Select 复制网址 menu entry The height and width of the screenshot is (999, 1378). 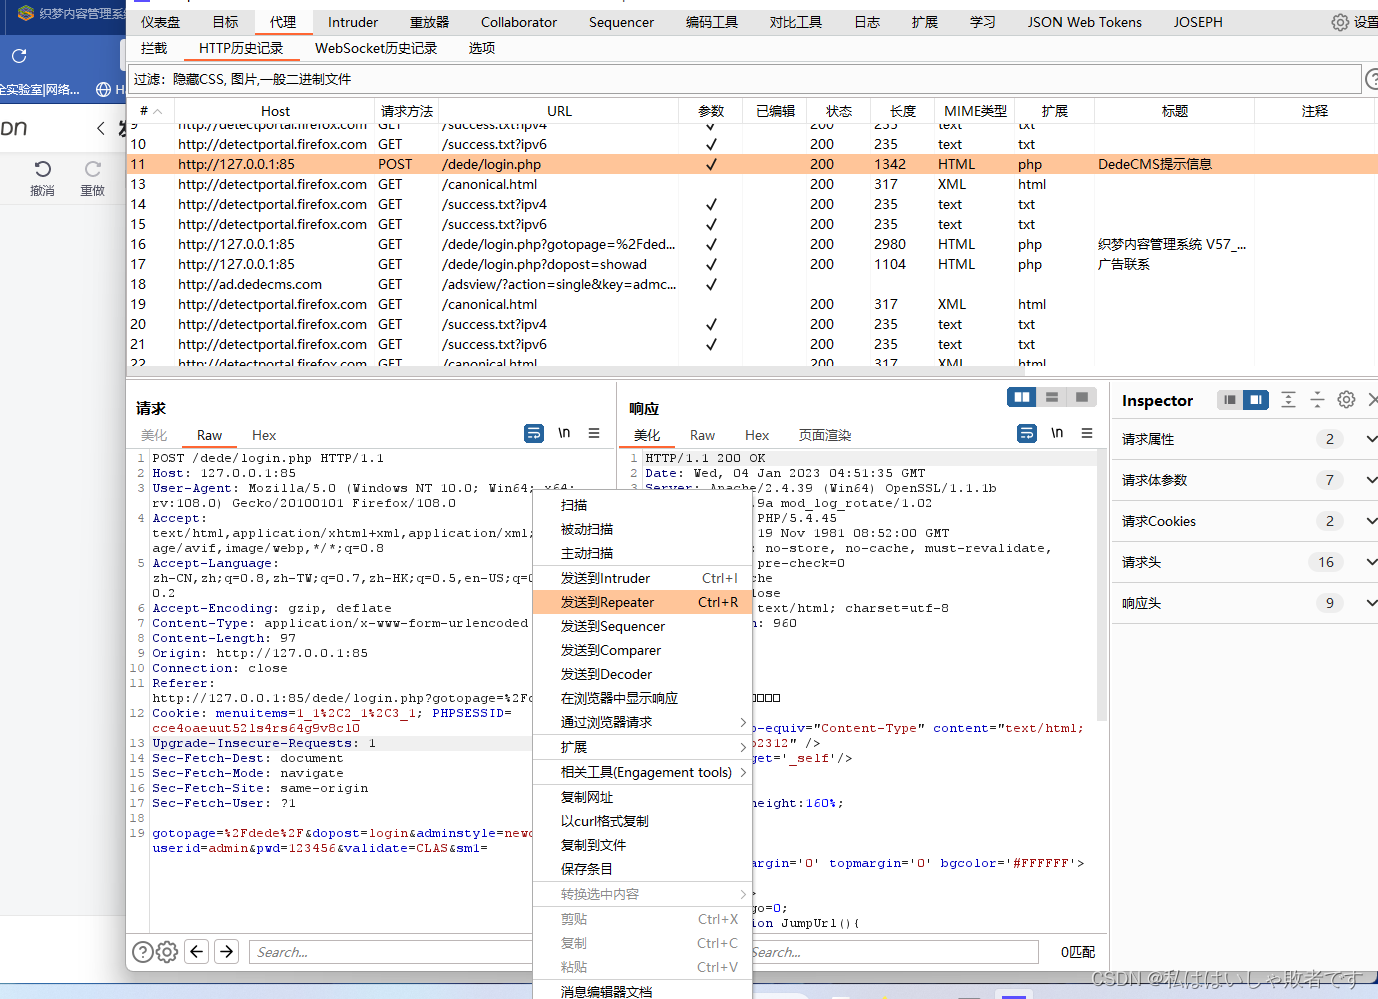coord(642,797)
